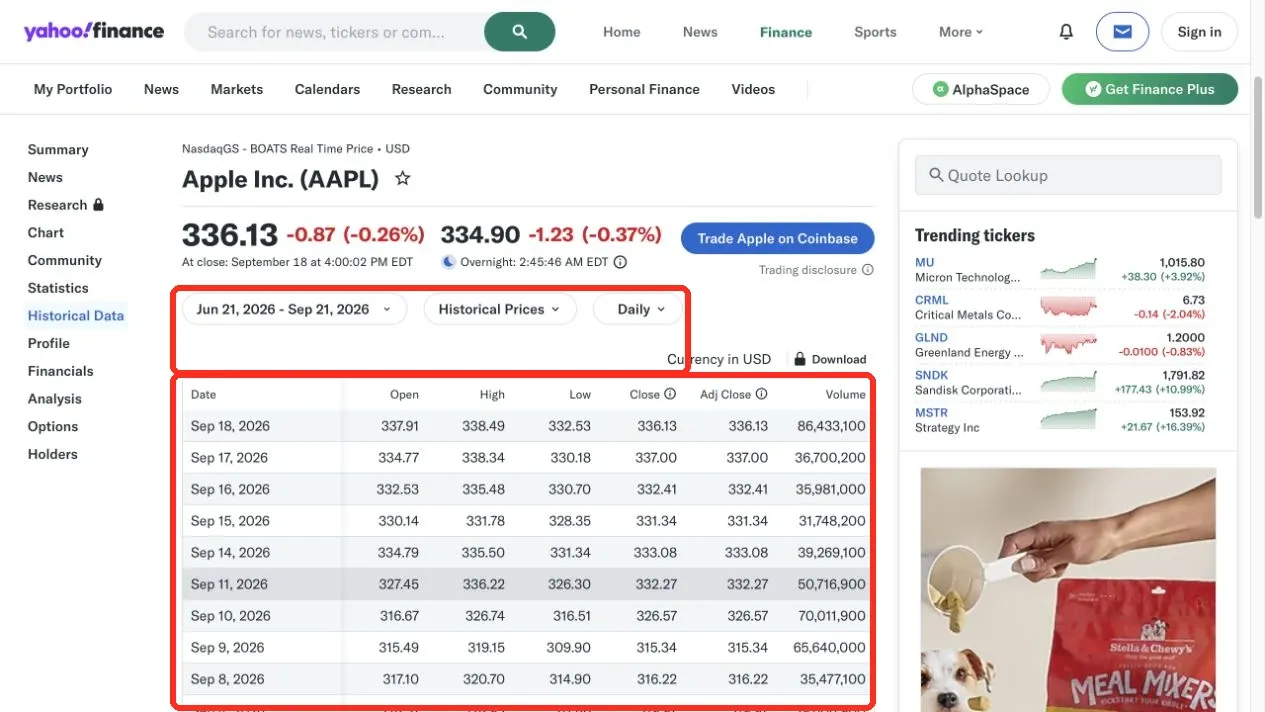Click the GLND ticker link

[931, 337]
